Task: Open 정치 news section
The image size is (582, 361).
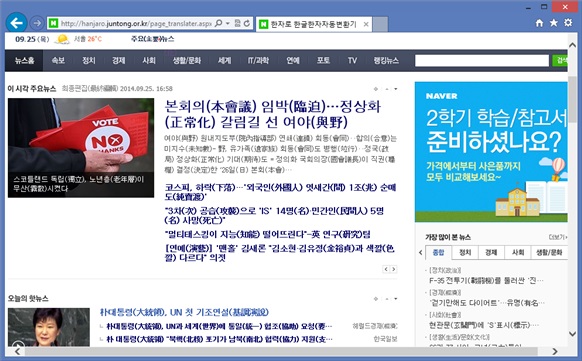Action: pos(89,60)
